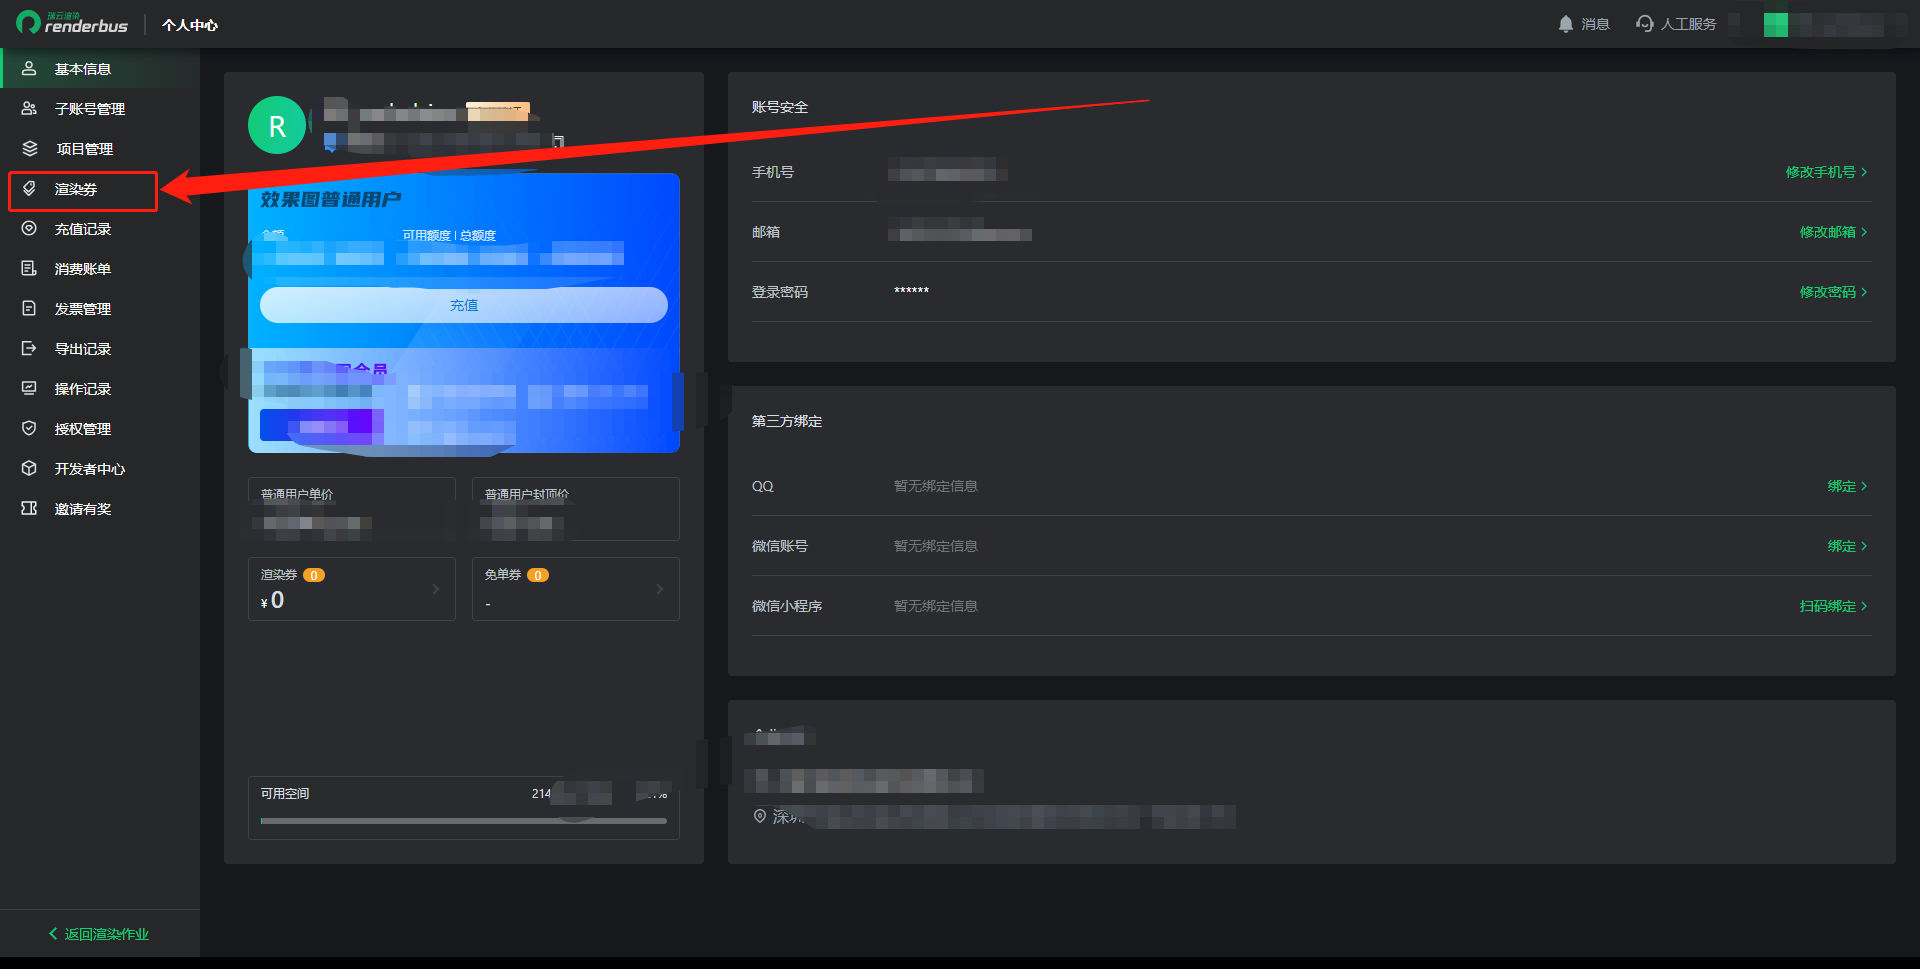Click 修改邮箱 link
The width and height of the screenshot is (1920, 969).
click(1827, 232)
